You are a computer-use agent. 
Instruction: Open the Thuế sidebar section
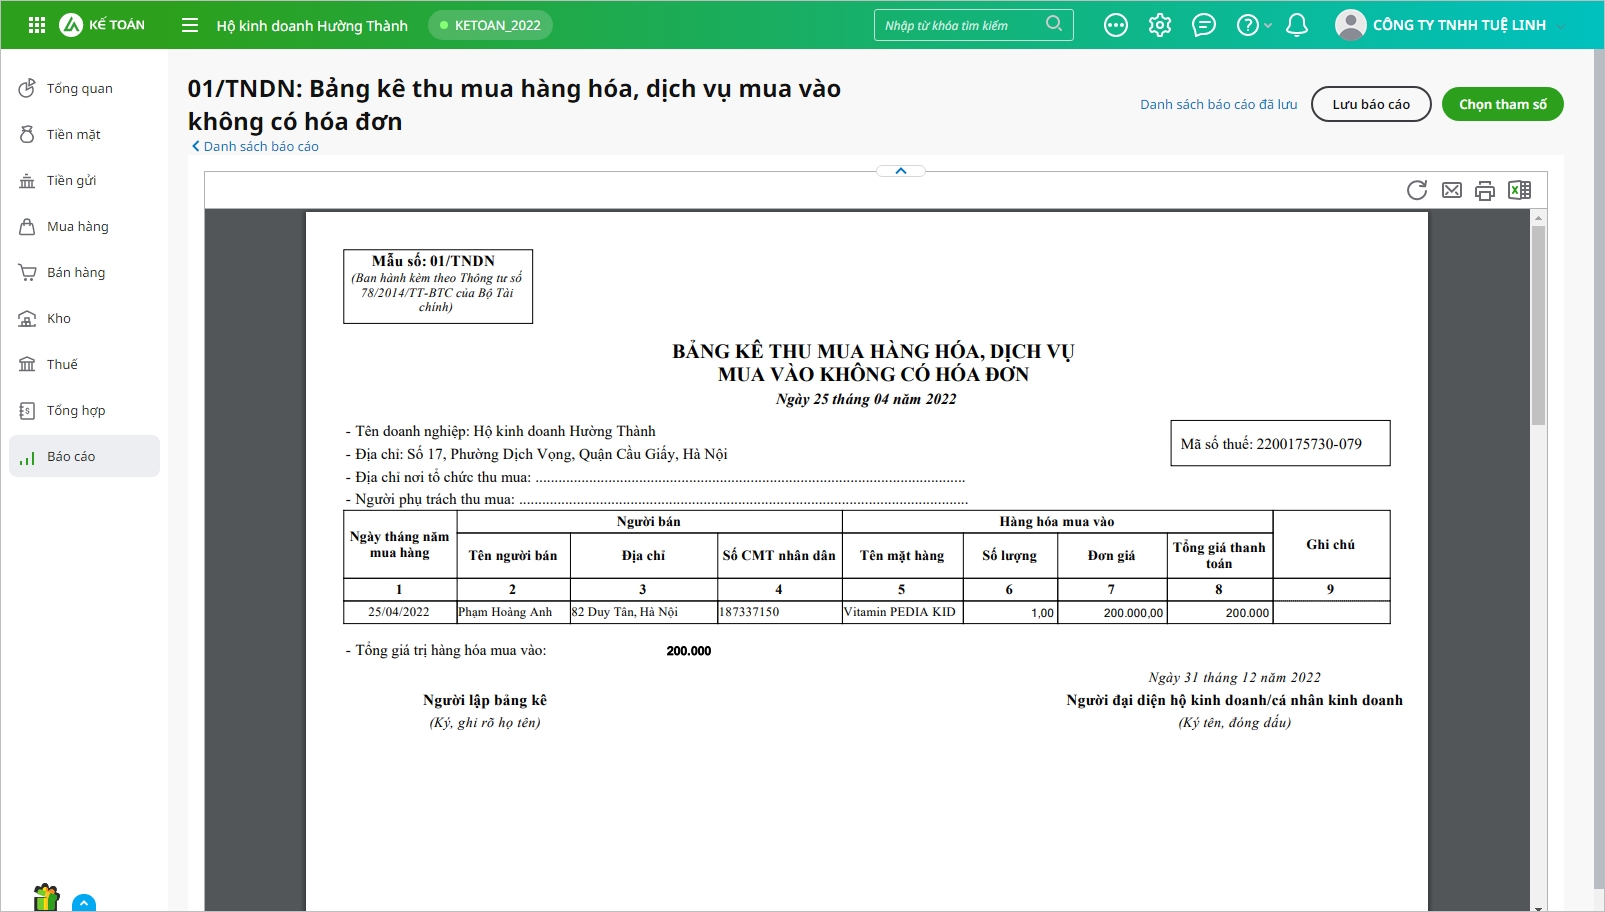tap(62, 365)
